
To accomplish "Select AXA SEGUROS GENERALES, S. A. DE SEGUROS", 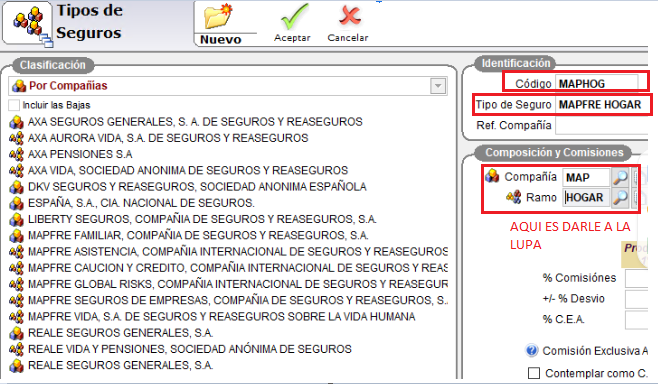I will pyautogui.click(x=195, y=122).
